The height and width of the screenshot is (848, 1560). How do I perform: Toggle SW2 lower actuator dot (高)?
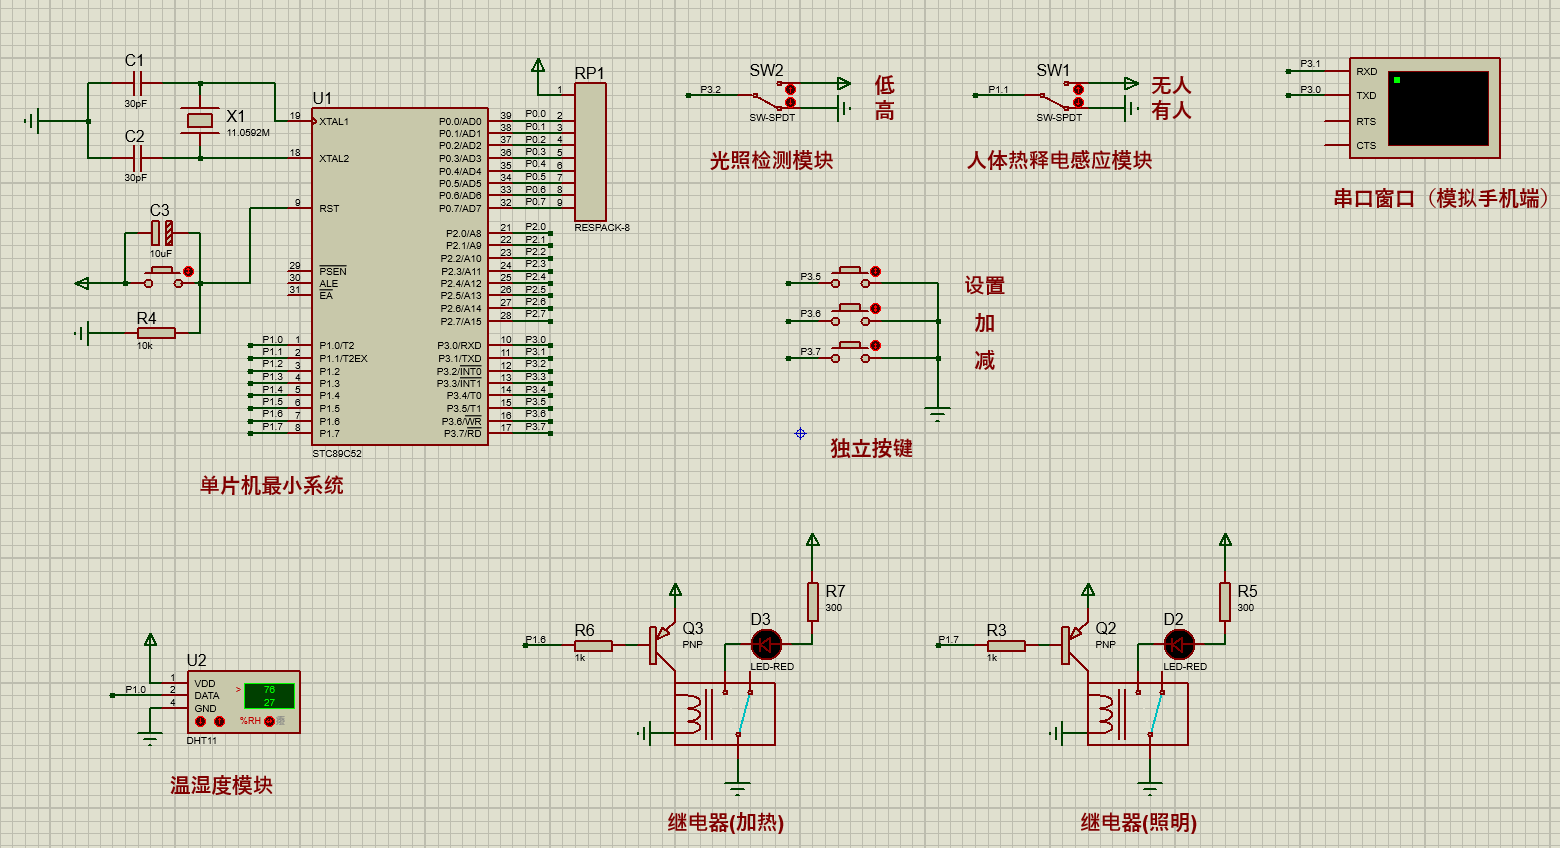coord(790,102)
